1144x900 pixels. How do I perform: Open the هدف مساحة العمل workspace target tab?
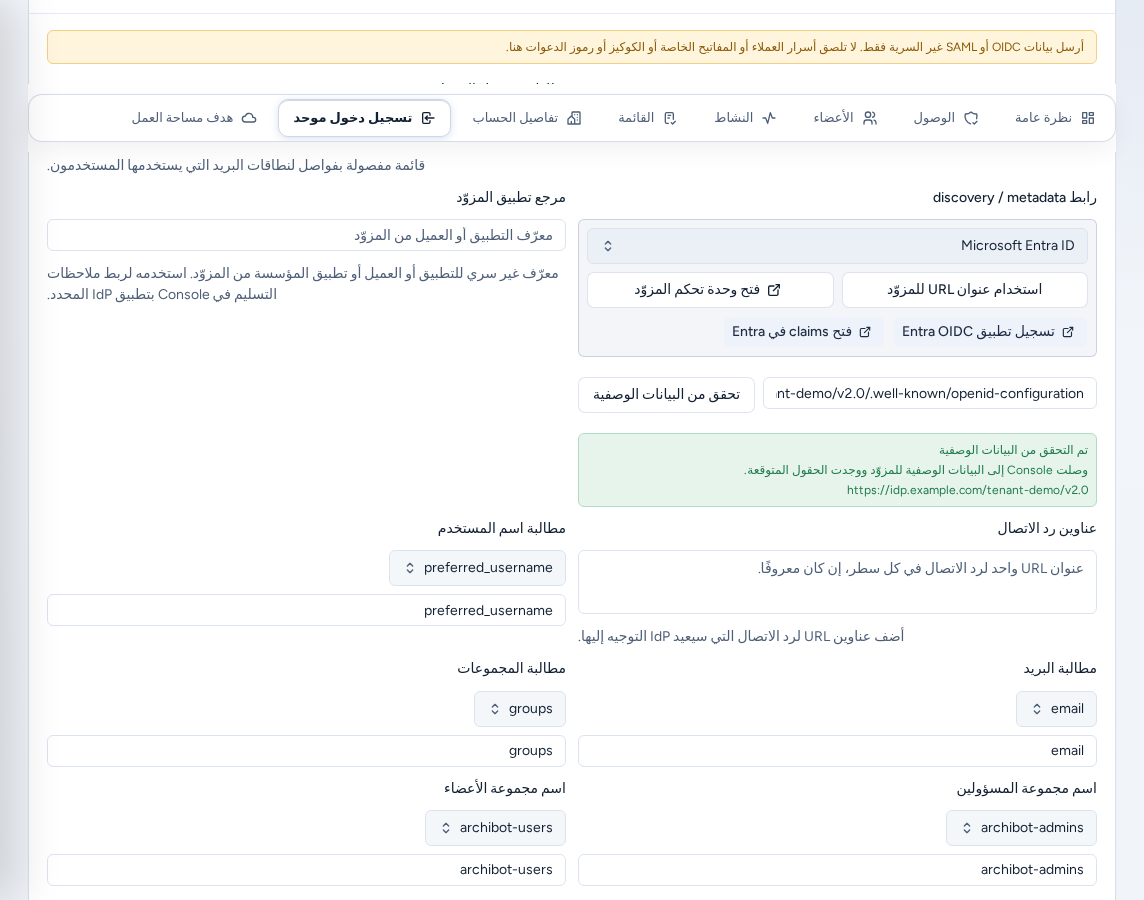click(194, 118)
